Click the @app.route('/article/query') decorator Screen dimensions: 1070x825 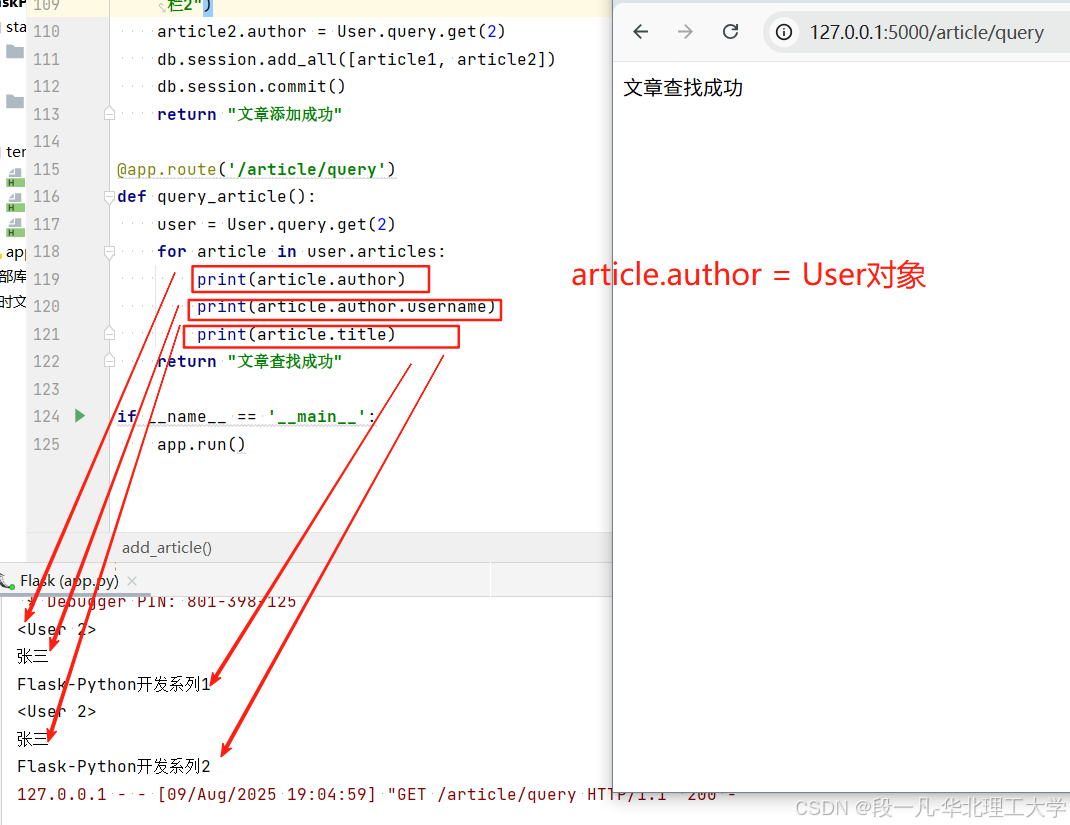click(256, 169)
